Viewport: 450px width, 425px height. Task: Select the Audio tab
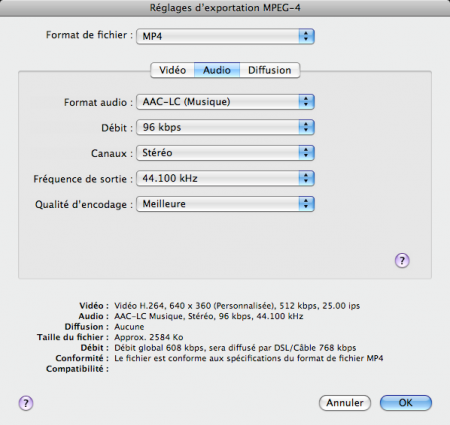pyautogui.click(x=217, y=70)
